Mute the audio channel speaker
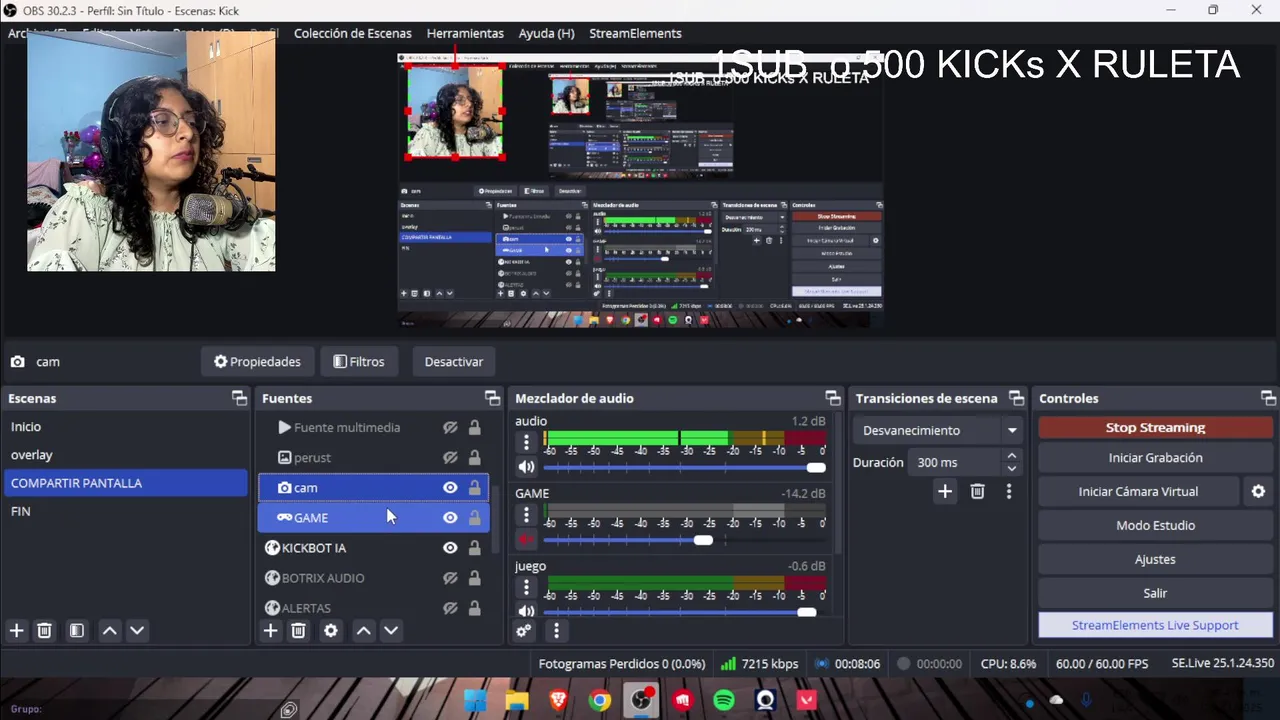Viewport: 1280px width, 720px height. [526, 467]
